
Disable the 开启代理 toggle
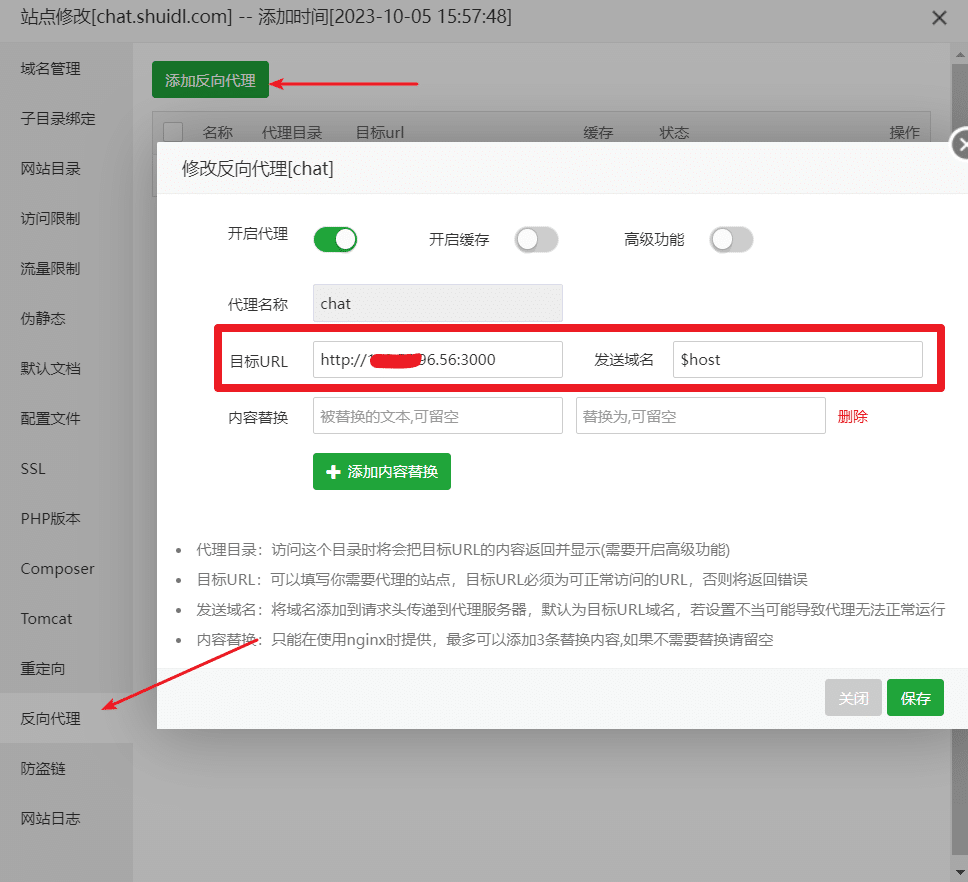(335, 239)
